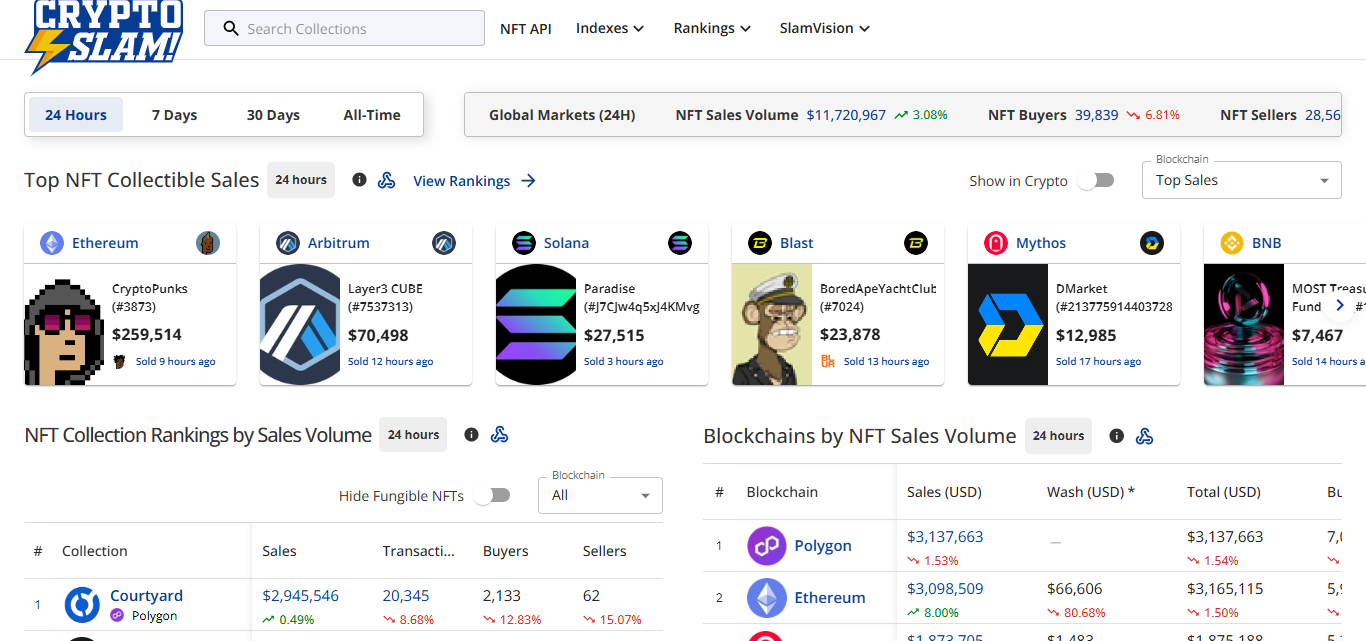Click the Arbitrum logo in the card header
The width and height of the screenshot is (1366, 641).
288,243
